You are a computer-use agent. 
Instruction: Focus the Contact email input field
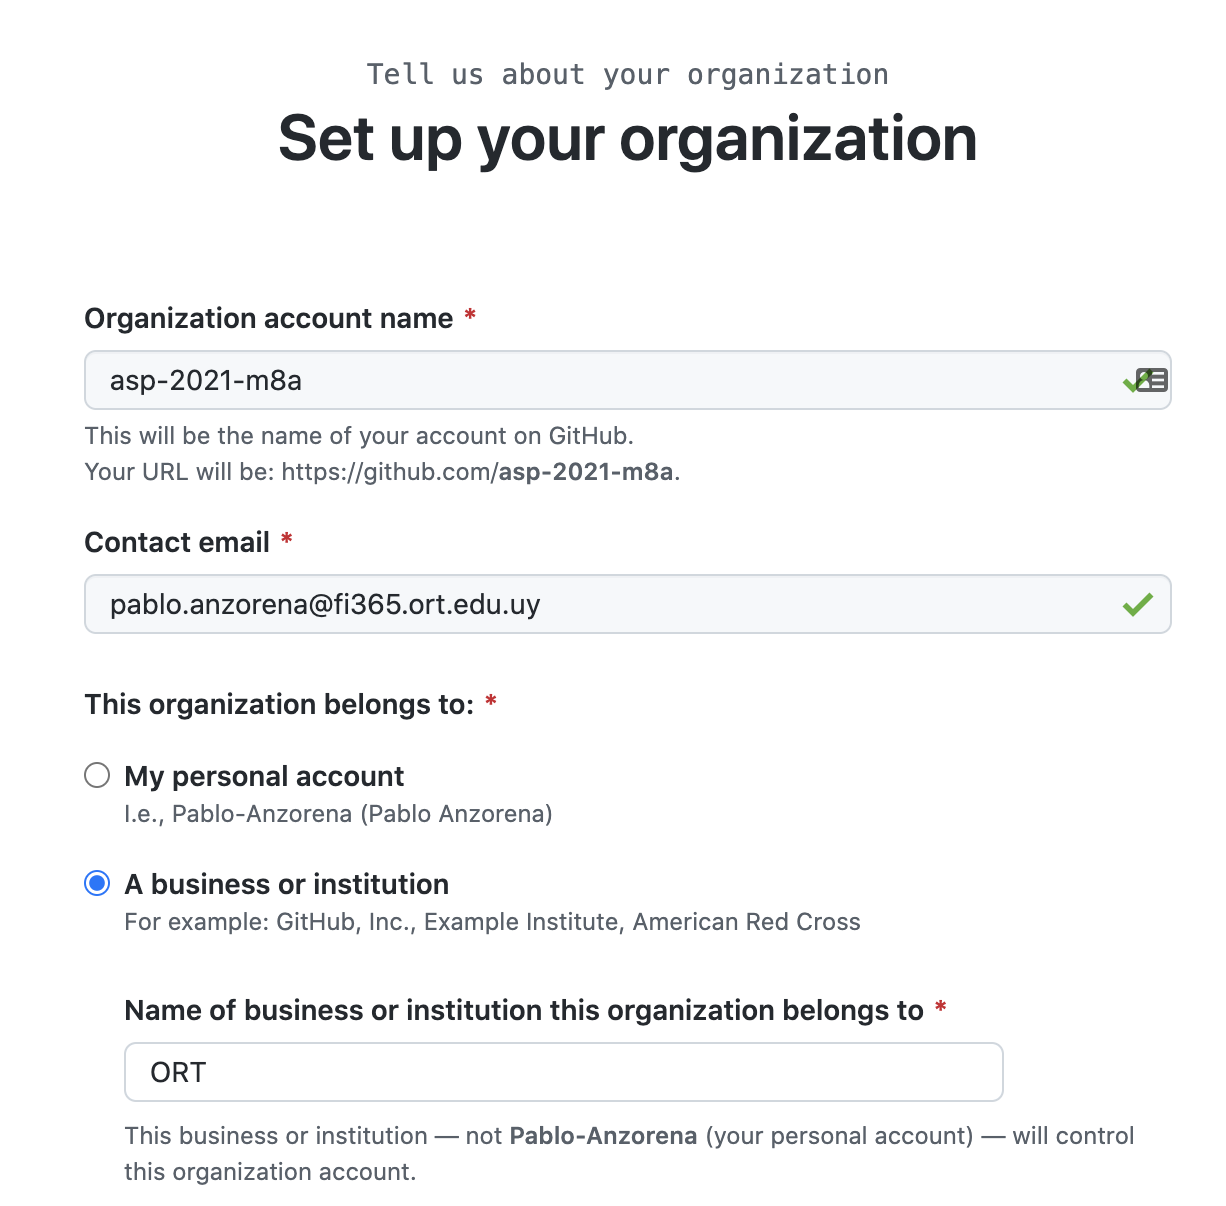pos(628,604)
